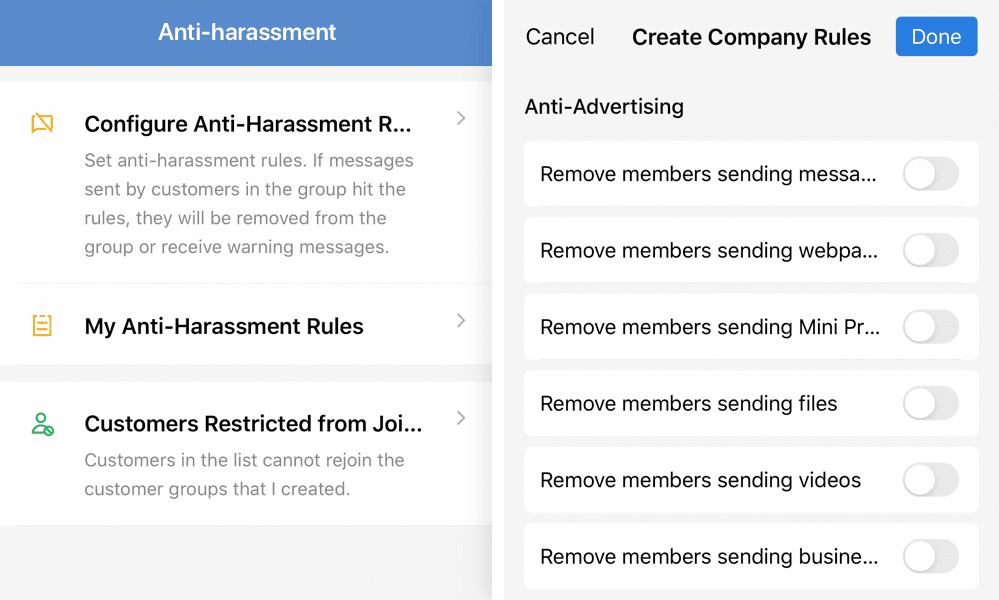
Task: Click 'Remove members sending messa...' label
Action: click(x=708, y=174)
